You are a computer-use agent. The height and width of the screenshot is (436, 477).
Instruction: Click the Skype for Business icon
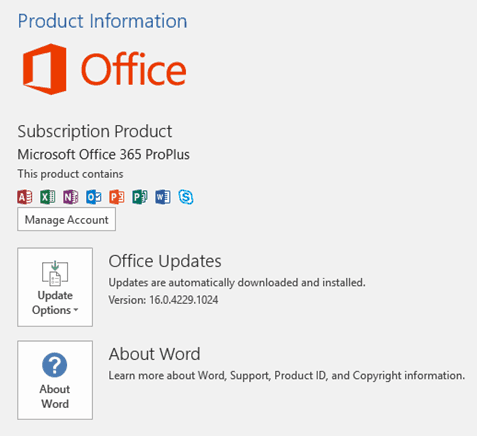(186, 197)
